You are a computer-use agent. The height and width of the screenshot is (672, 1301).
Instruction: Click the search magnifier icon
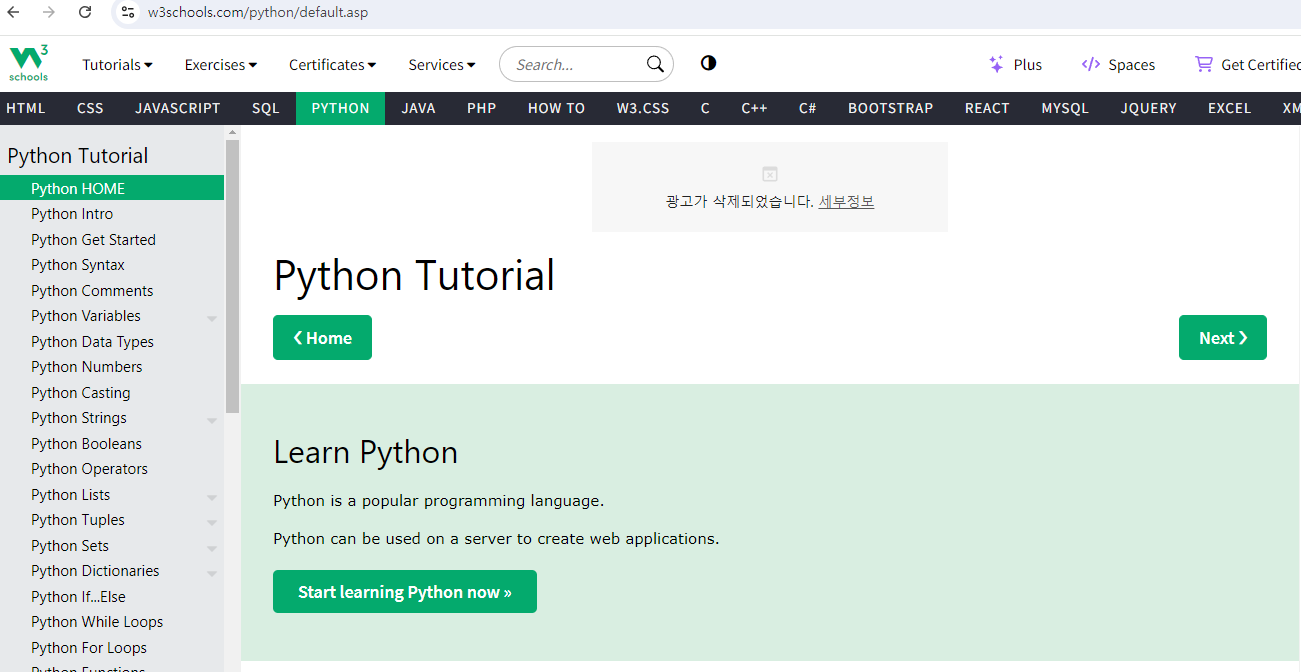point(655,64)
